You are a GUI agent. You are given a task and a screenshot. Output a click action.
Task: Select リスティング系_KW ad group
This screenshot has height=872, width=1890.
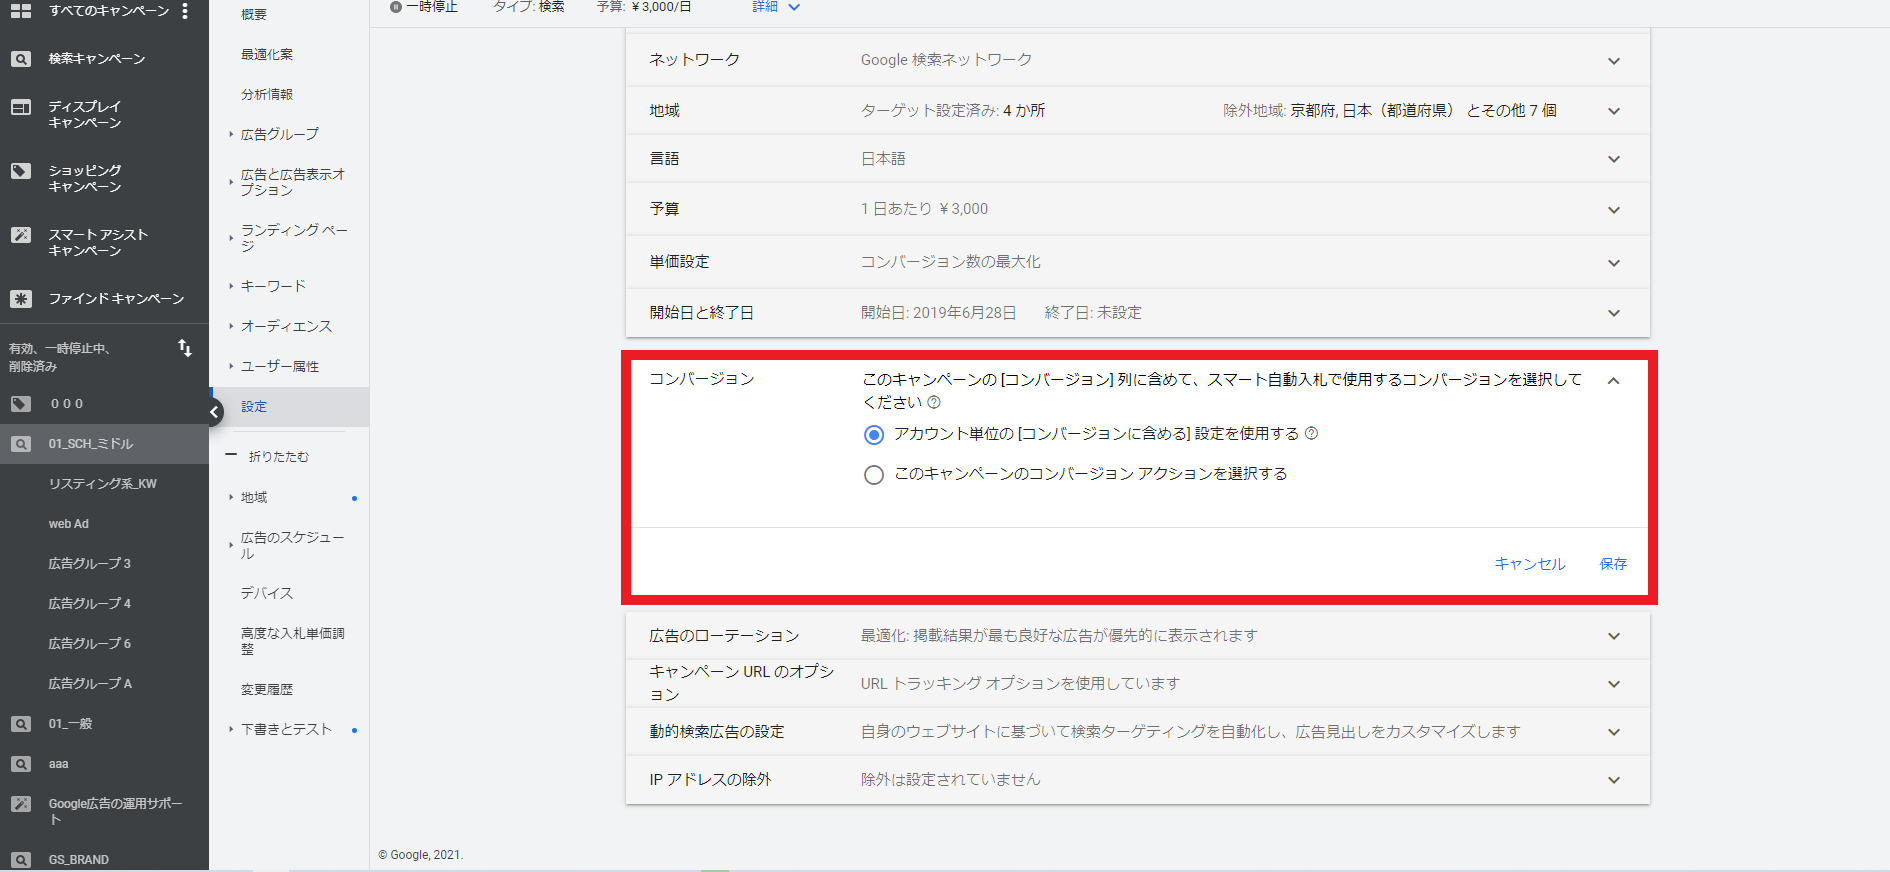[x=103, y=484]
